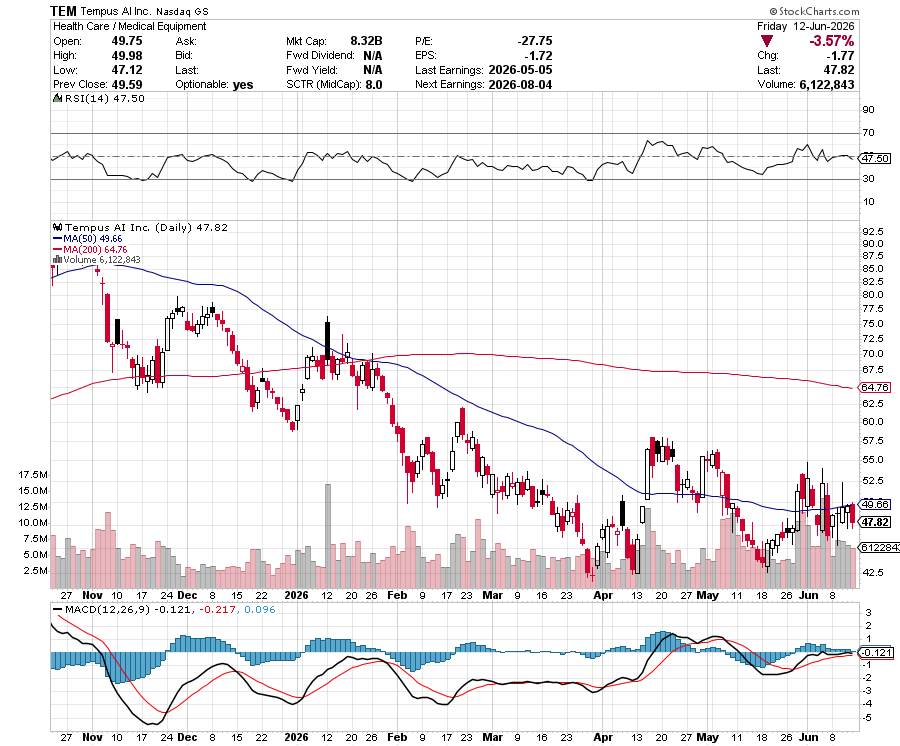This screenshot has width=900, height=746.
Task: Click the High value 49.98
Action: (x=127, y=56)
